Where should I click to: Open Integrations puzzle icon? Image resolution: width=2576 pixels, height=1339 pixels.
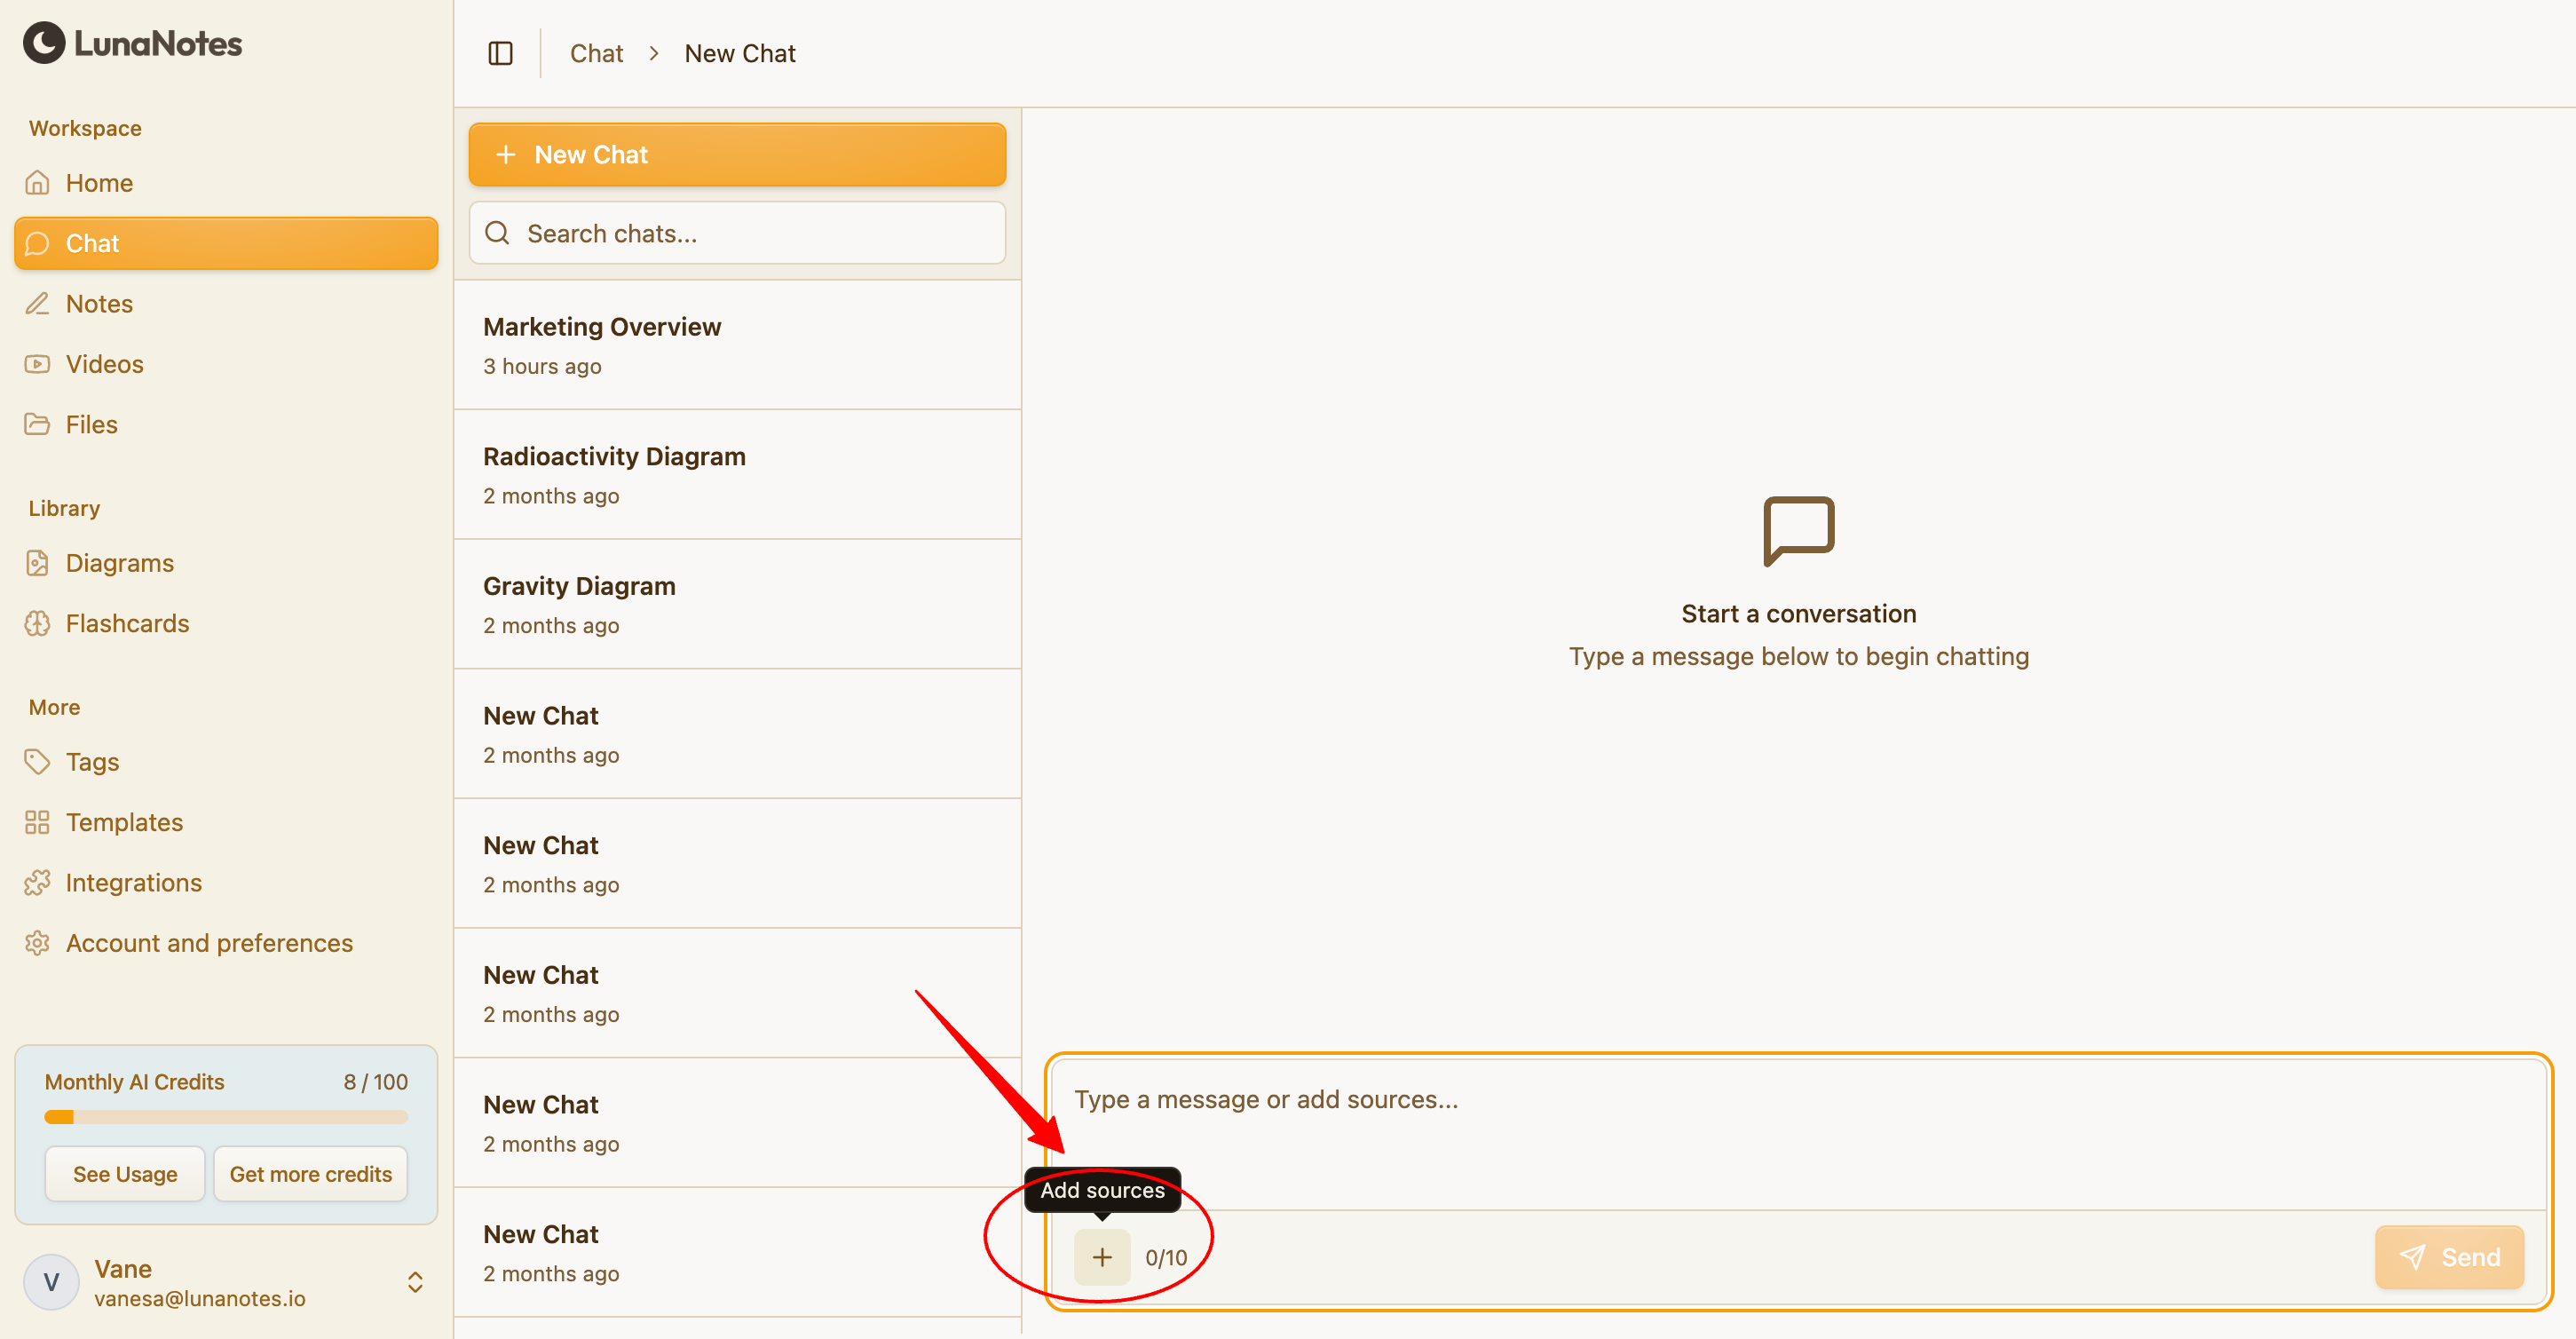pos(37,883)
